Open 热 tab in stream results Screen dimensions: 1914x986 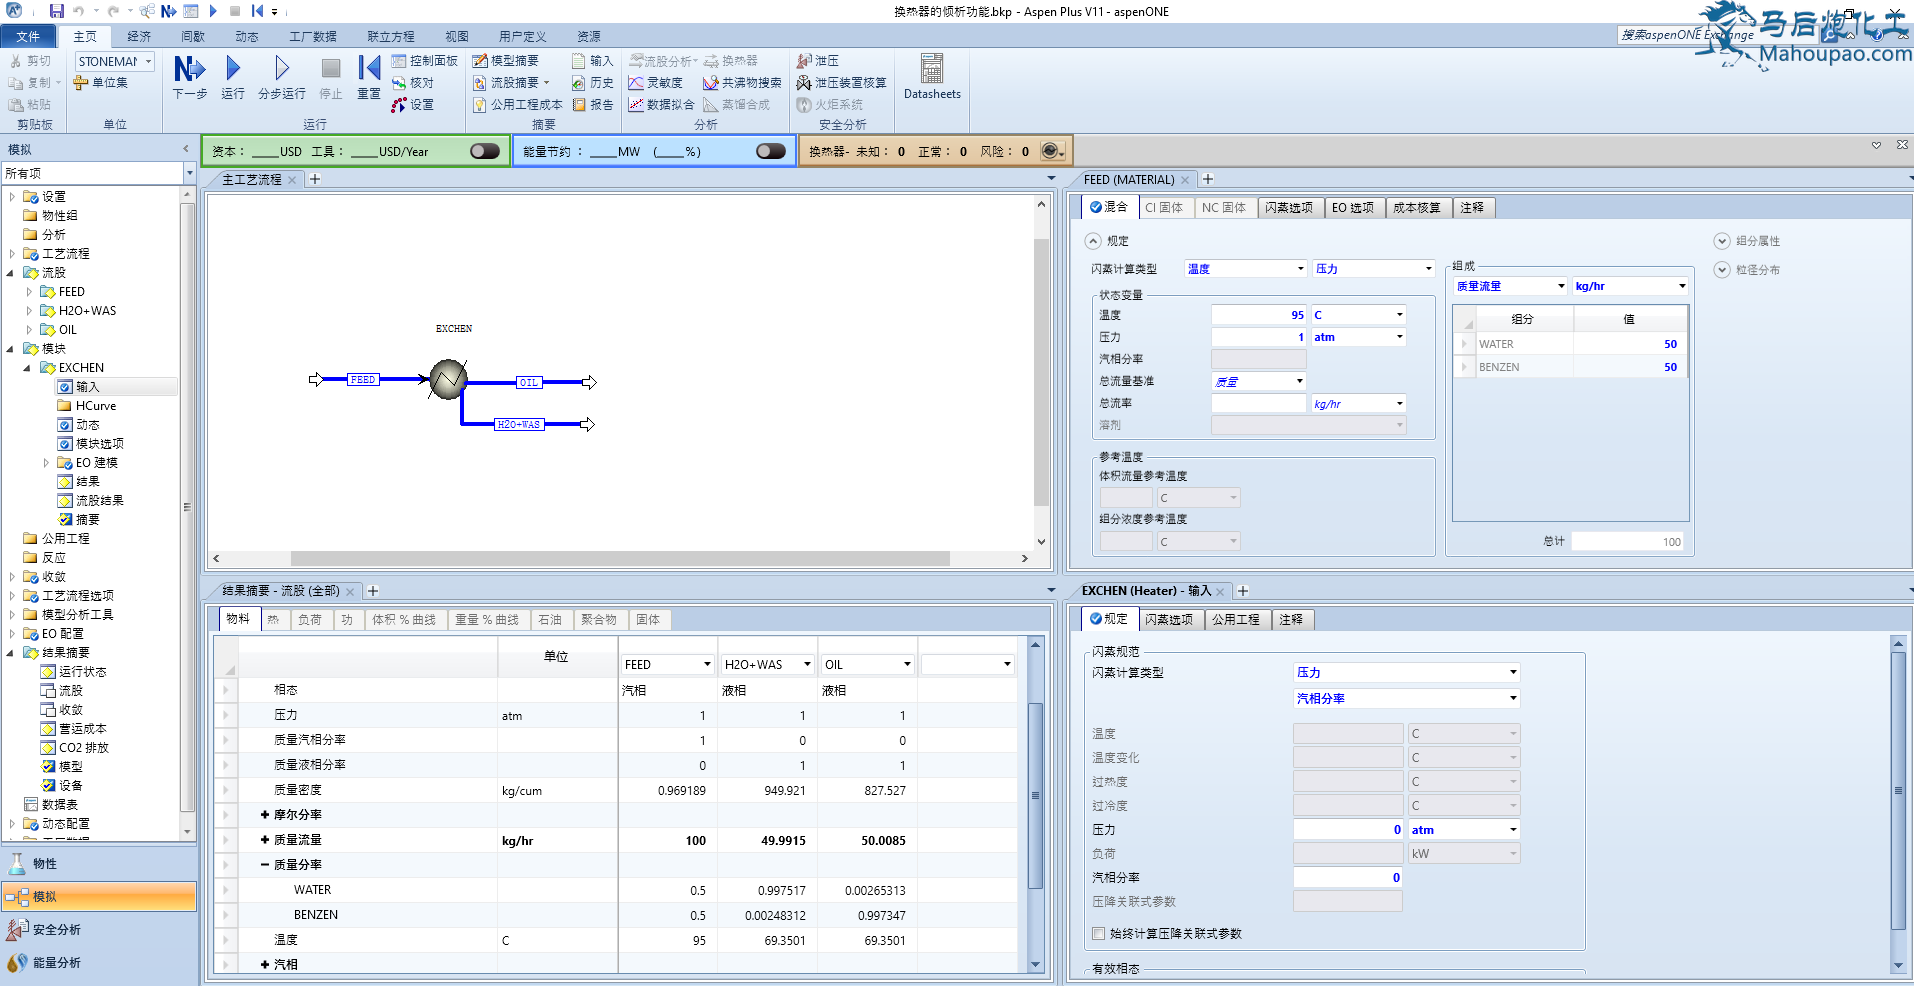(273, 619)
